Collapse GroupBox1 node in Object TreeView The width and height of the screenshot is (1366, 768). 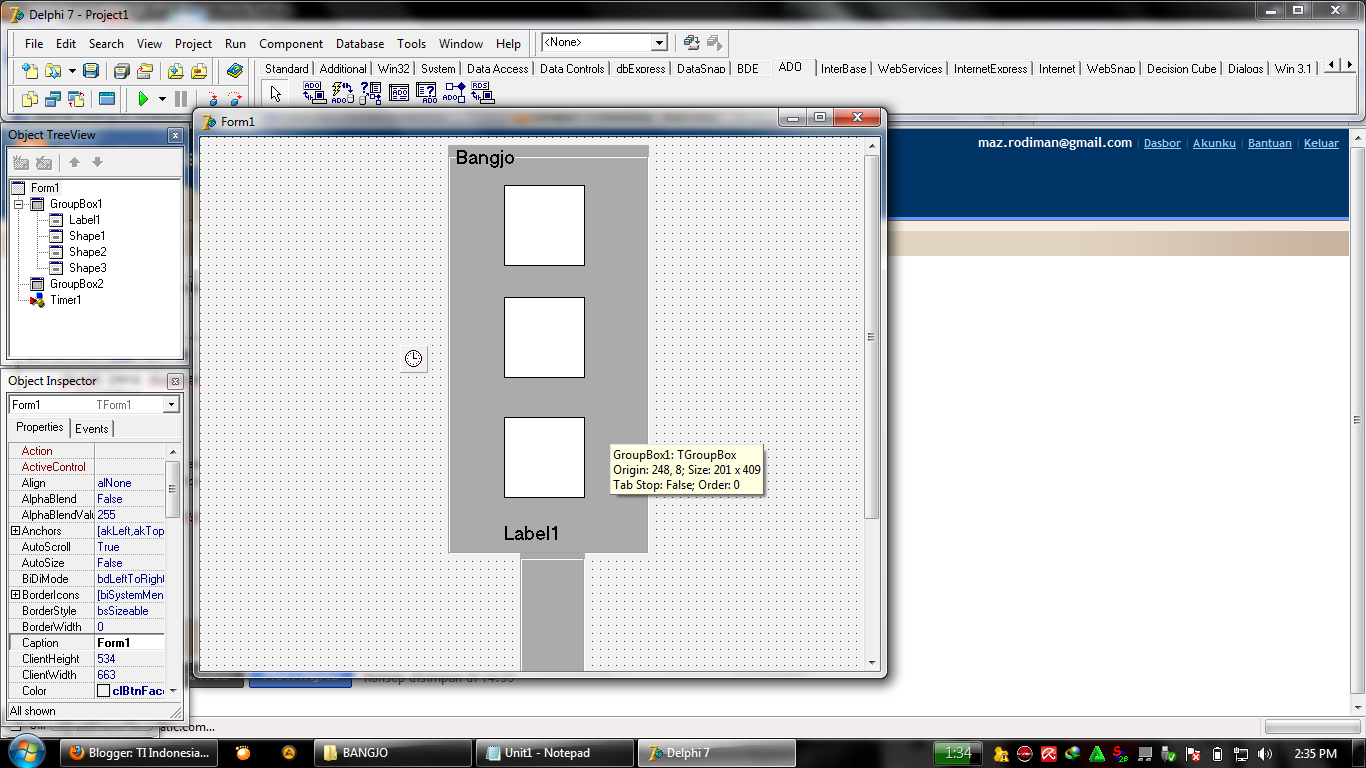coord(18,204)
